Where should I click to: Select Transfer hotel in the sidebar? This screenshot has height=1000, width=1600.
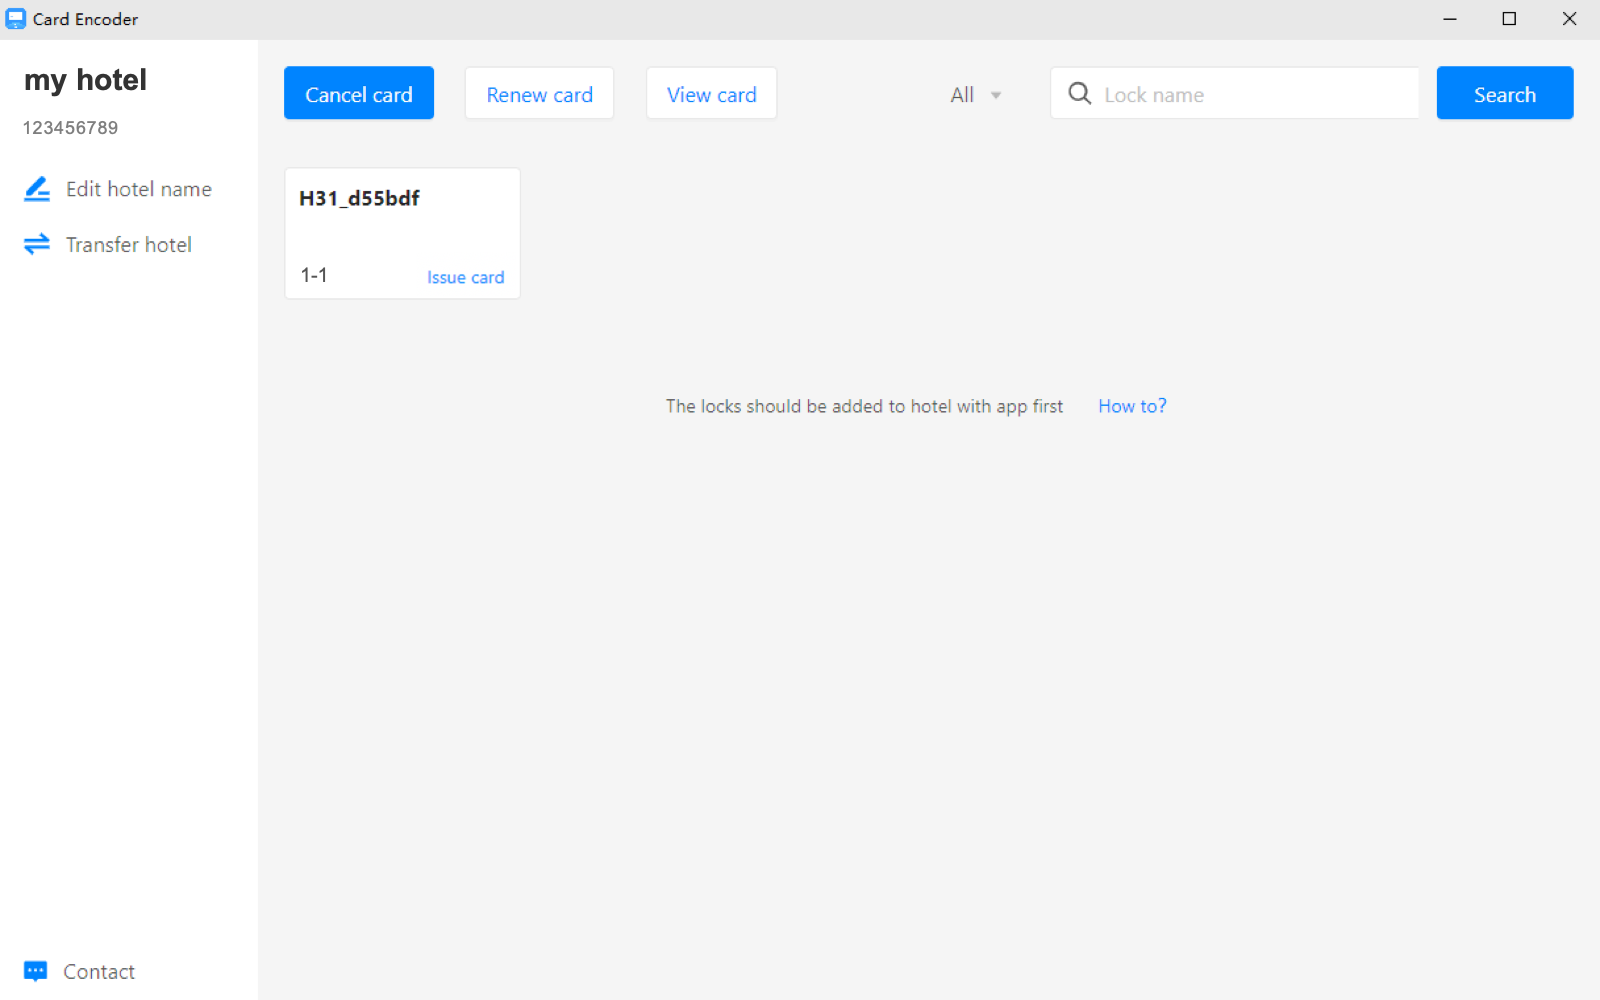click(108, 244)
